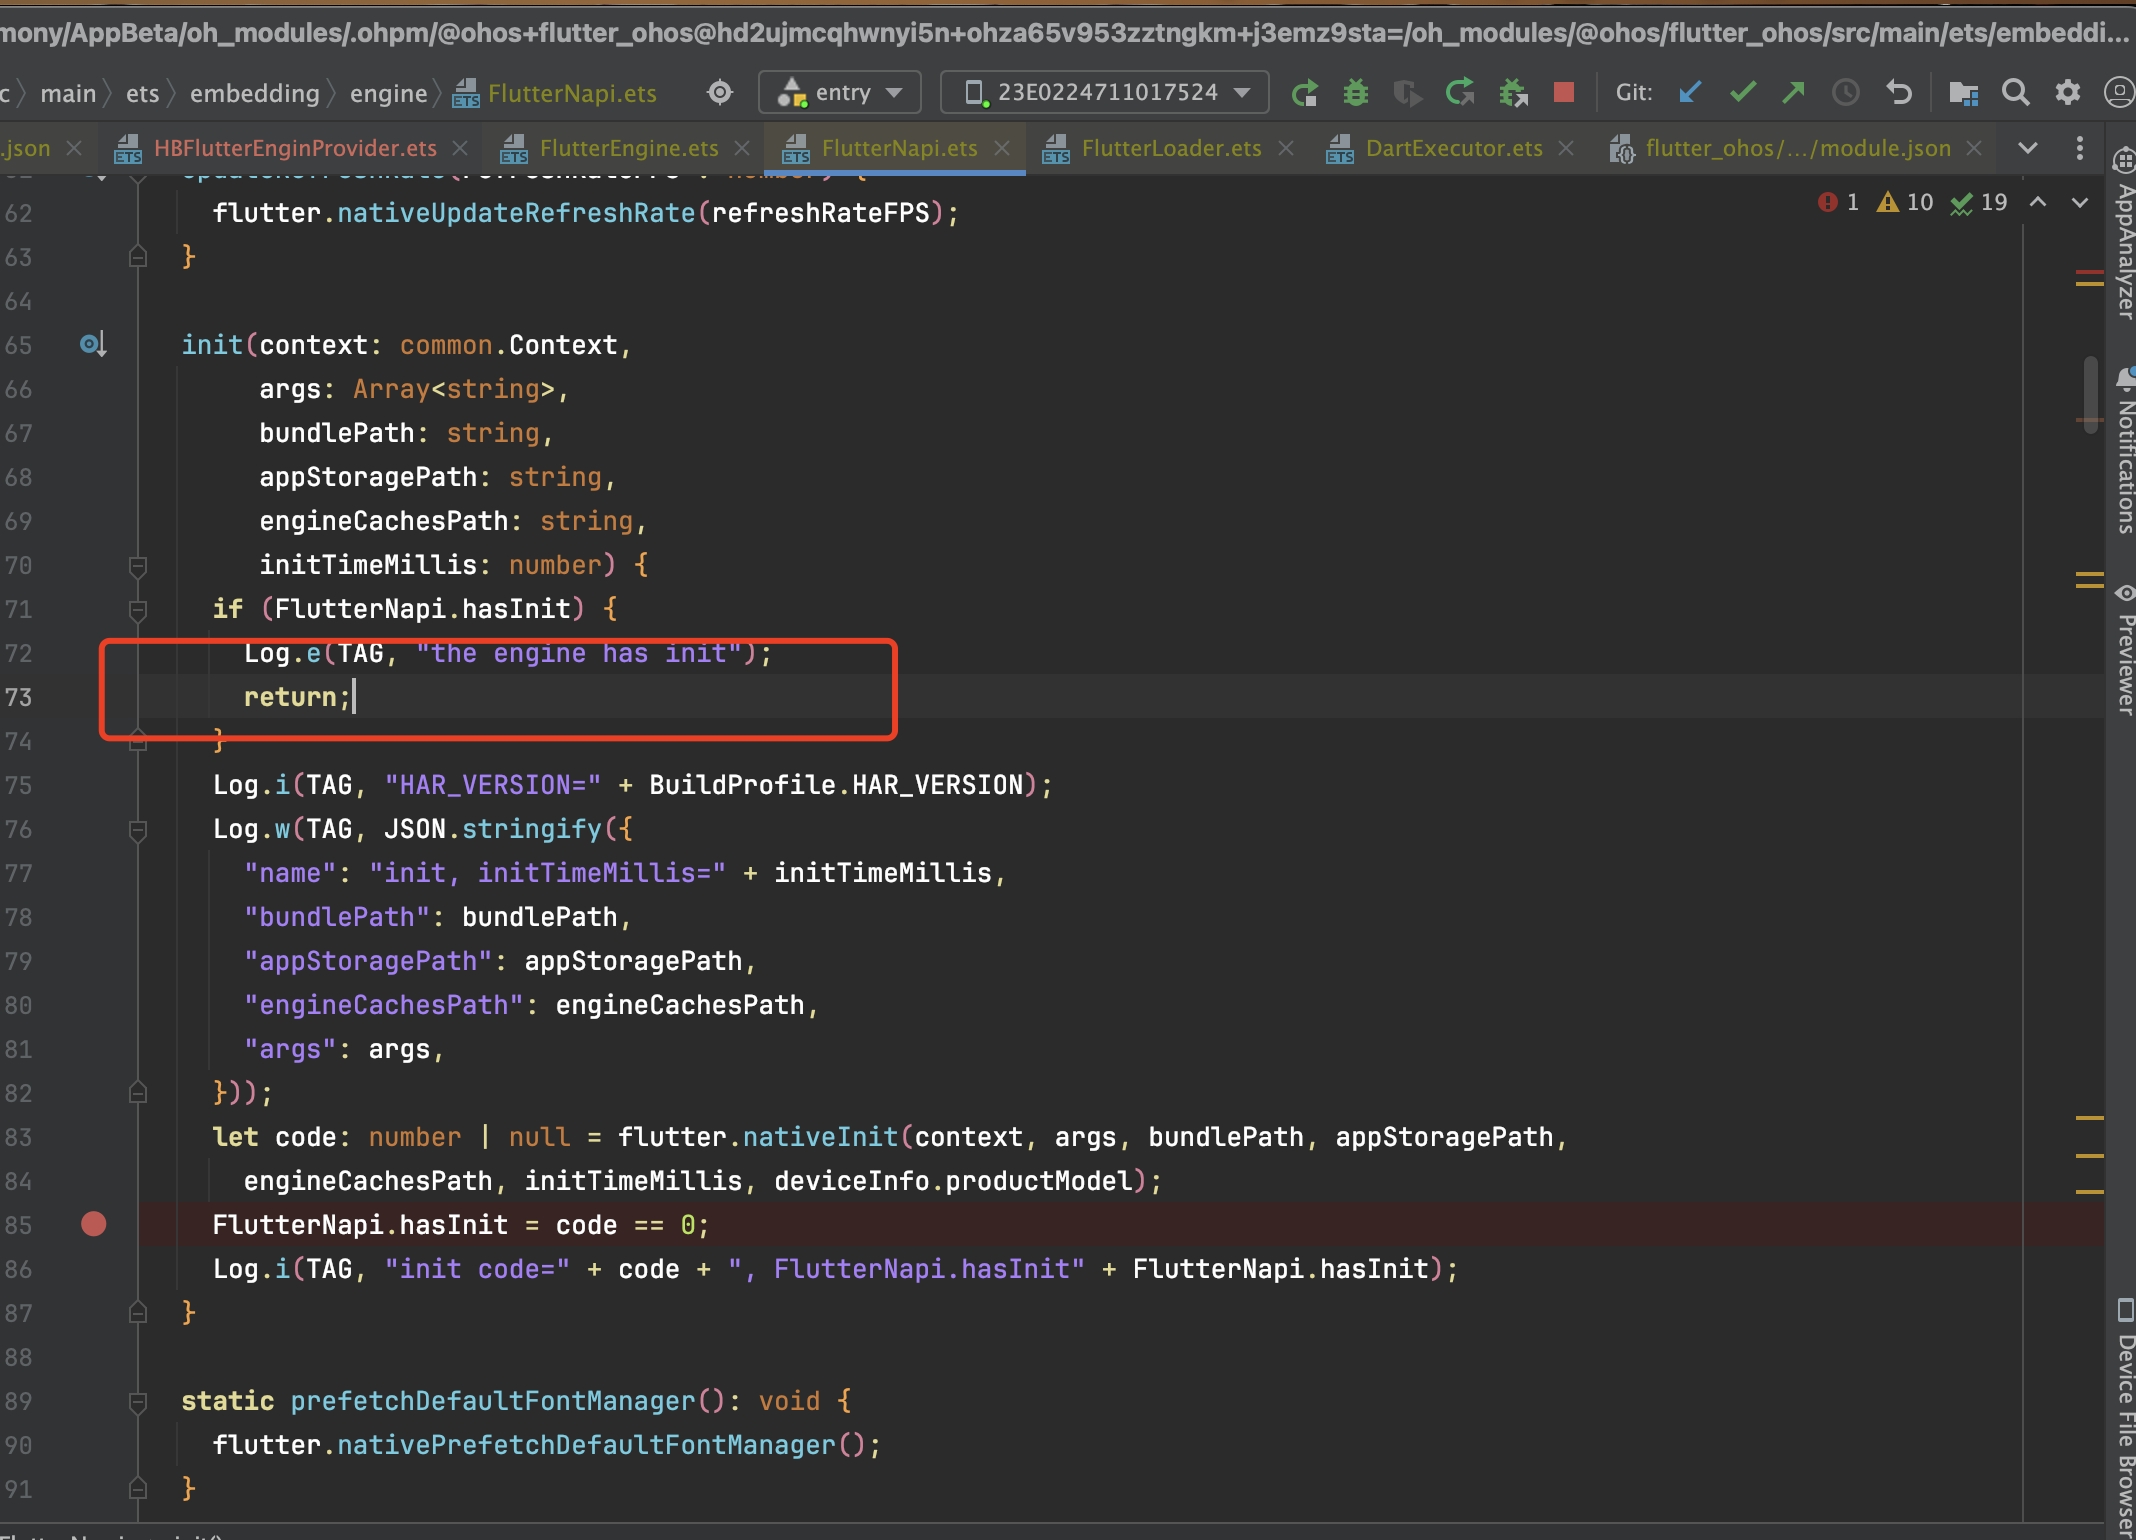This screenshot has width=2136, height=1540.
Task: Collapse fold marker at line 87
Action: pos(138,1313)
